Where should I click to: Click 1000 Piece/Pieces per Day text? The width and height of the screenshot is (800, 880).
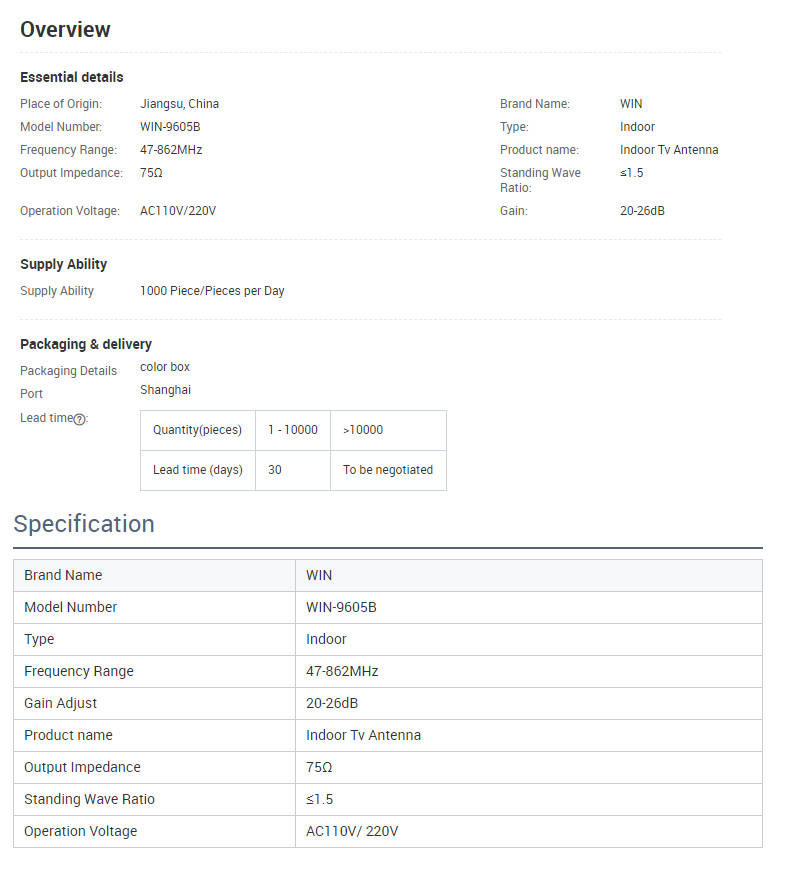(x=212, y=291)
